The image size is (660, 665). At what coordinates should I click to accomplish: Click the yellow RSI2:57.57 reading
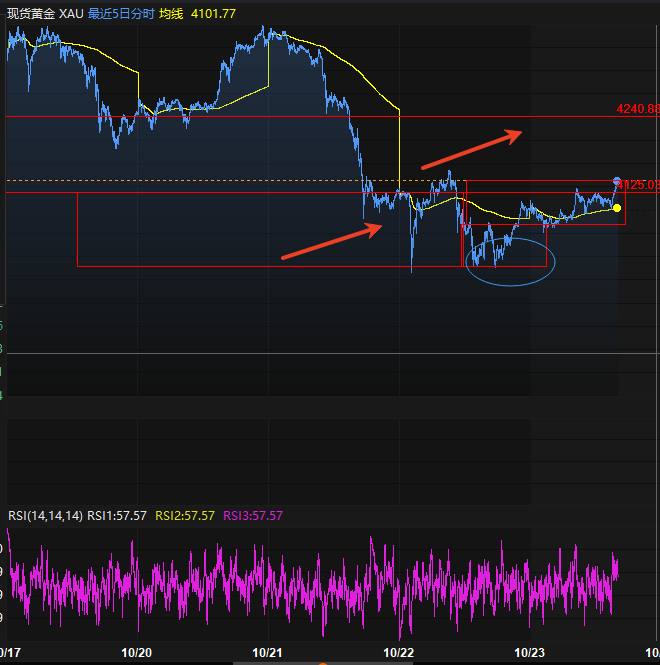click(185, 516)
